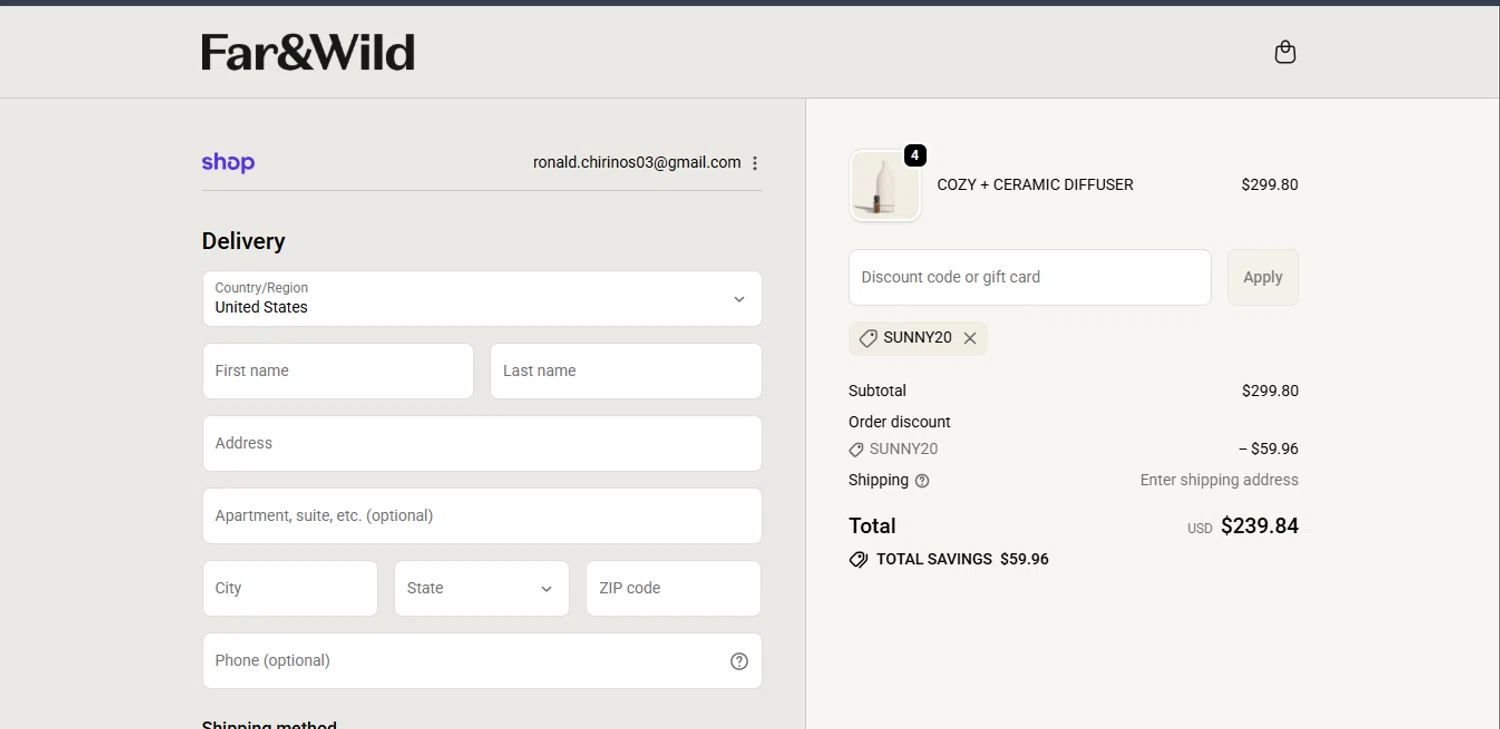
Task: Click the ceramic diffuser product thumbnail
Action: tap(885, 185)
